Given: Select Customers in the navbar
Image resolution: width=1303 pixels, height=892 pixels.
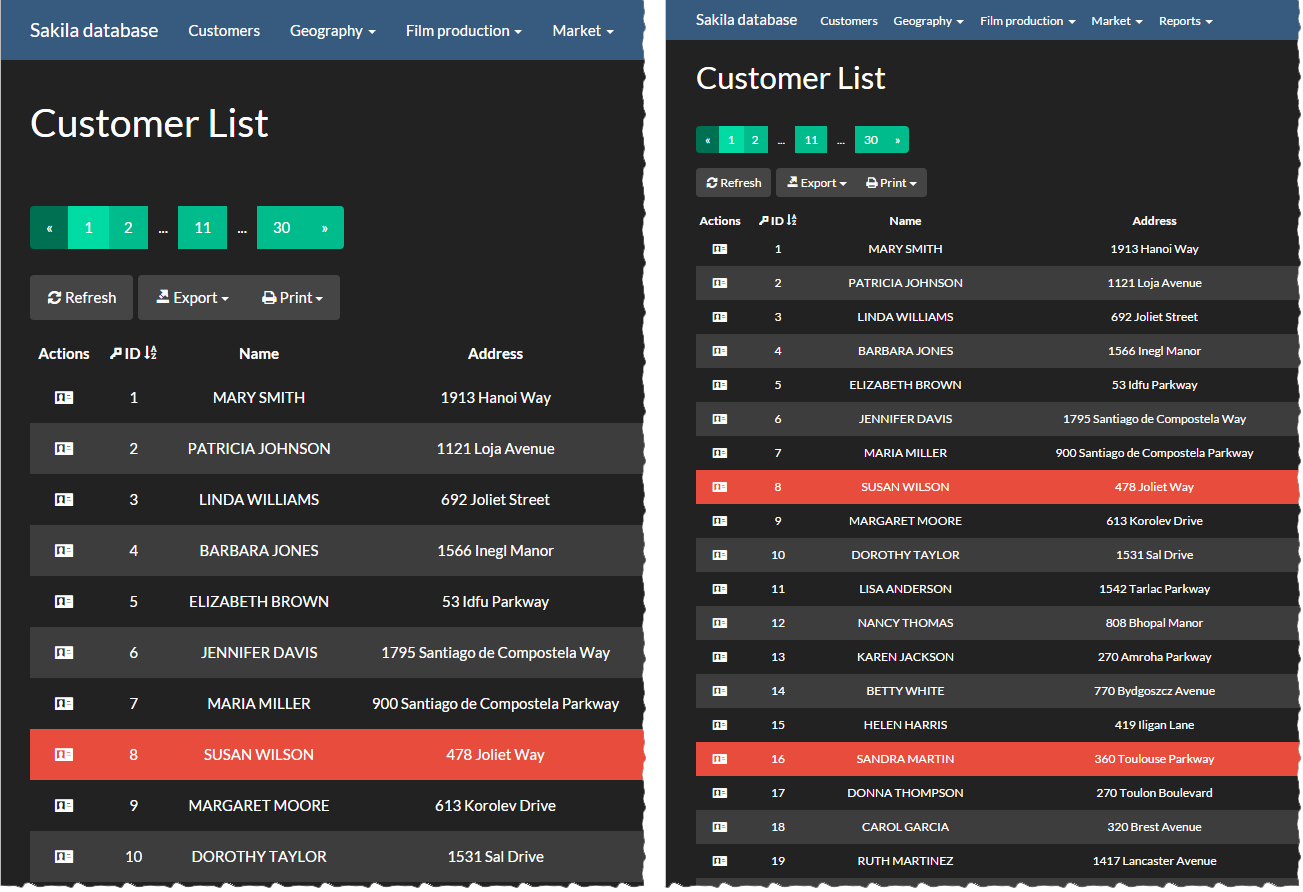Looking at the screenshot, I should [x=224, y=31].
